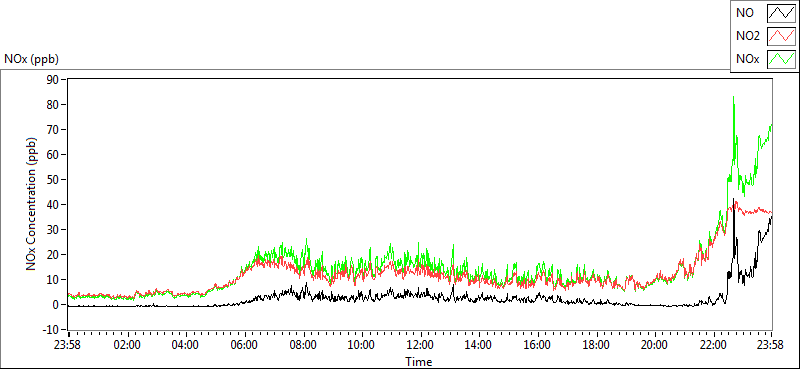Click the 16:00 time tick label
The height and width of the screenshot is (369, 800).
click(538, 344)
